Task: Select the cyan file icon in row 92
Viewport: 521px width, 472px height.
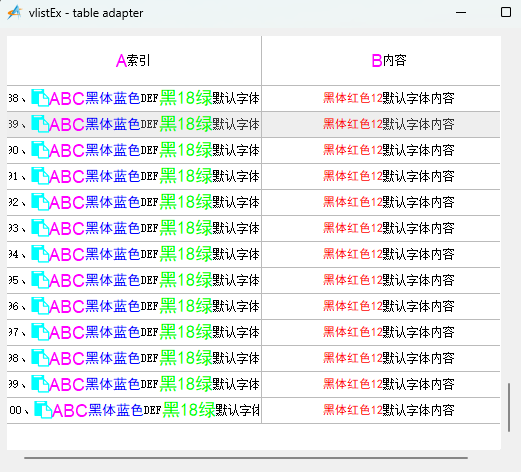Action: click(40, 202)
